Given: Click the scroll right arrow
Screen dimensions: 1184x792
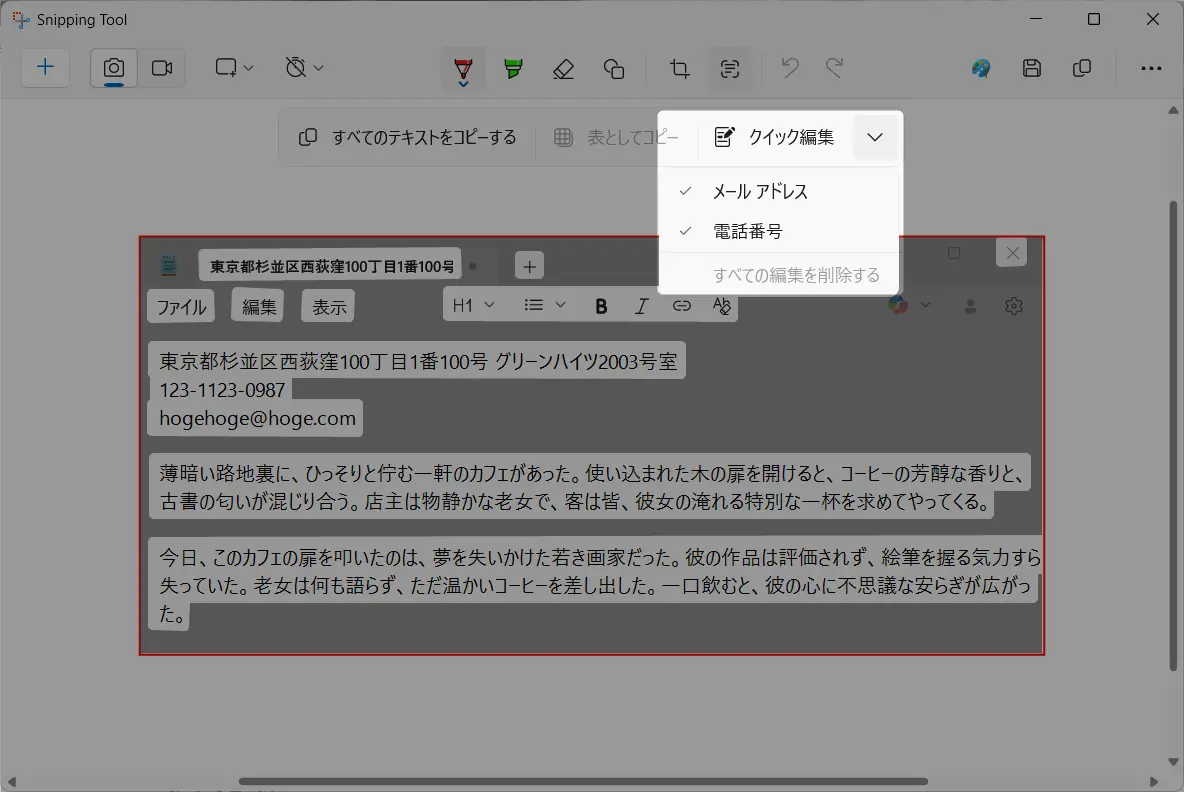Looking at the screenshot, I should tap(1153, 781).
